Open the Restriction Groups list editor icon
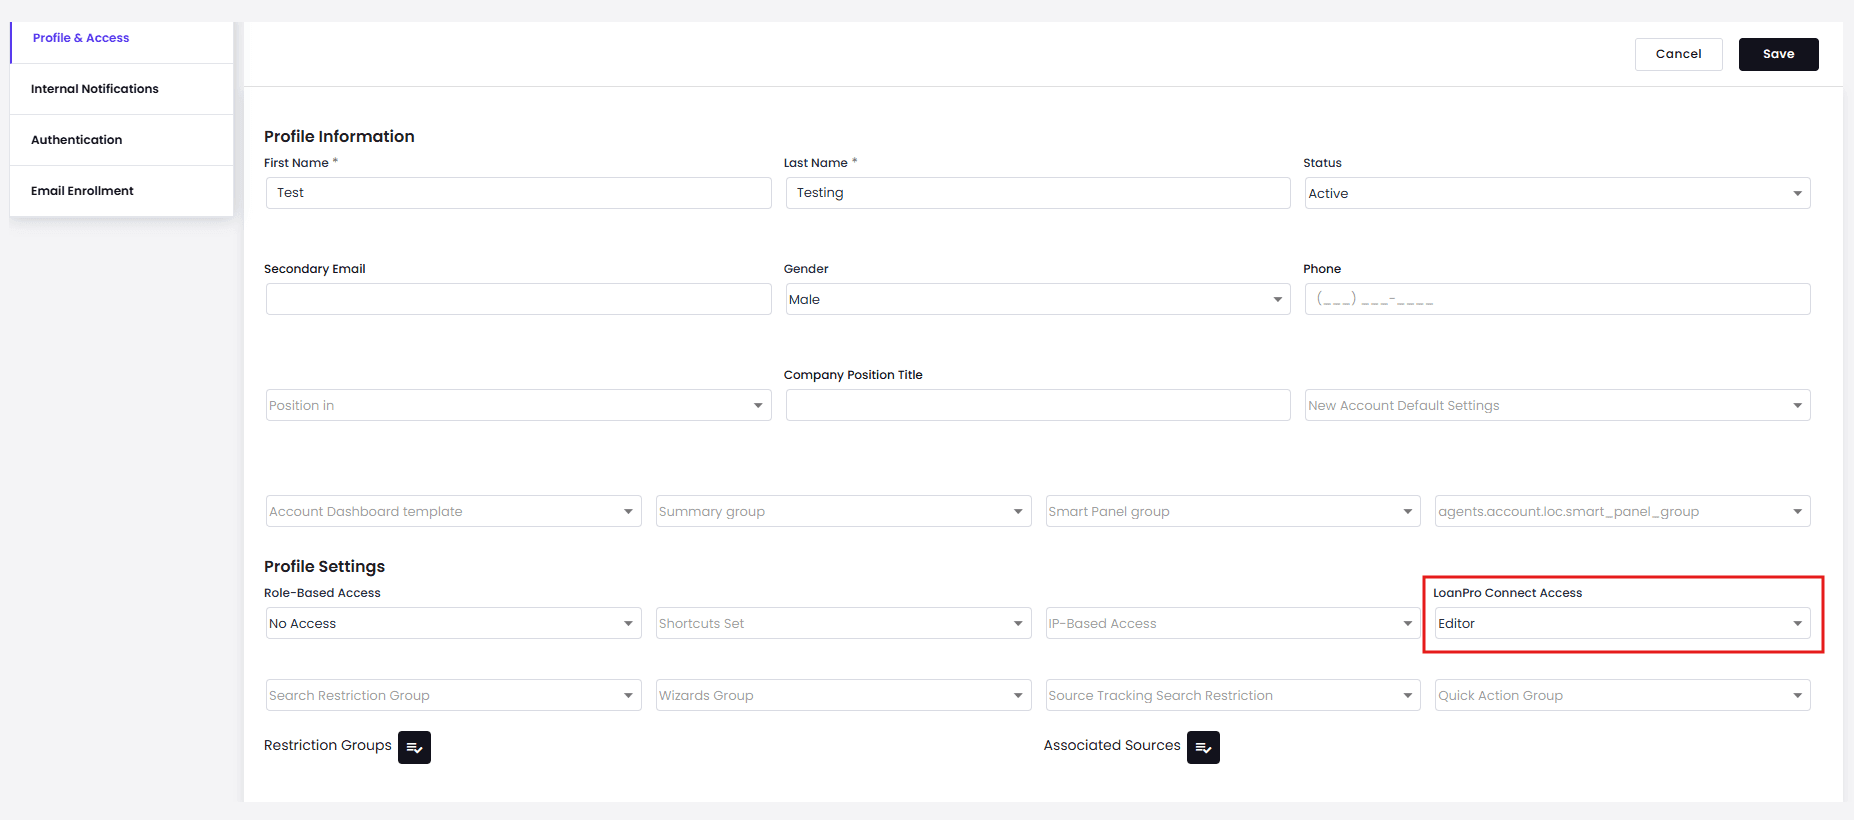This screenshot has width=1854, height=820. [x=414, y=747]
